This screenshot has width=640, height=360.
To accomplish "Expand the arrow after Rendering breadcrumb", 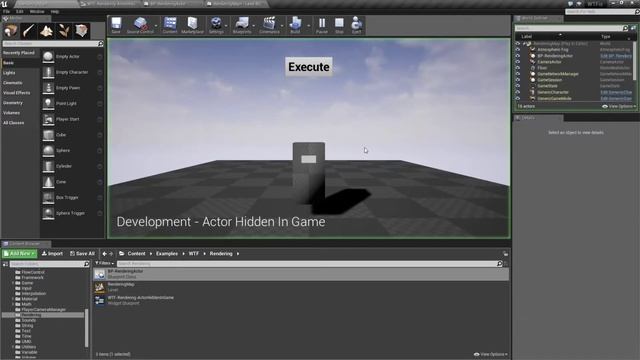I will [238, 253].
